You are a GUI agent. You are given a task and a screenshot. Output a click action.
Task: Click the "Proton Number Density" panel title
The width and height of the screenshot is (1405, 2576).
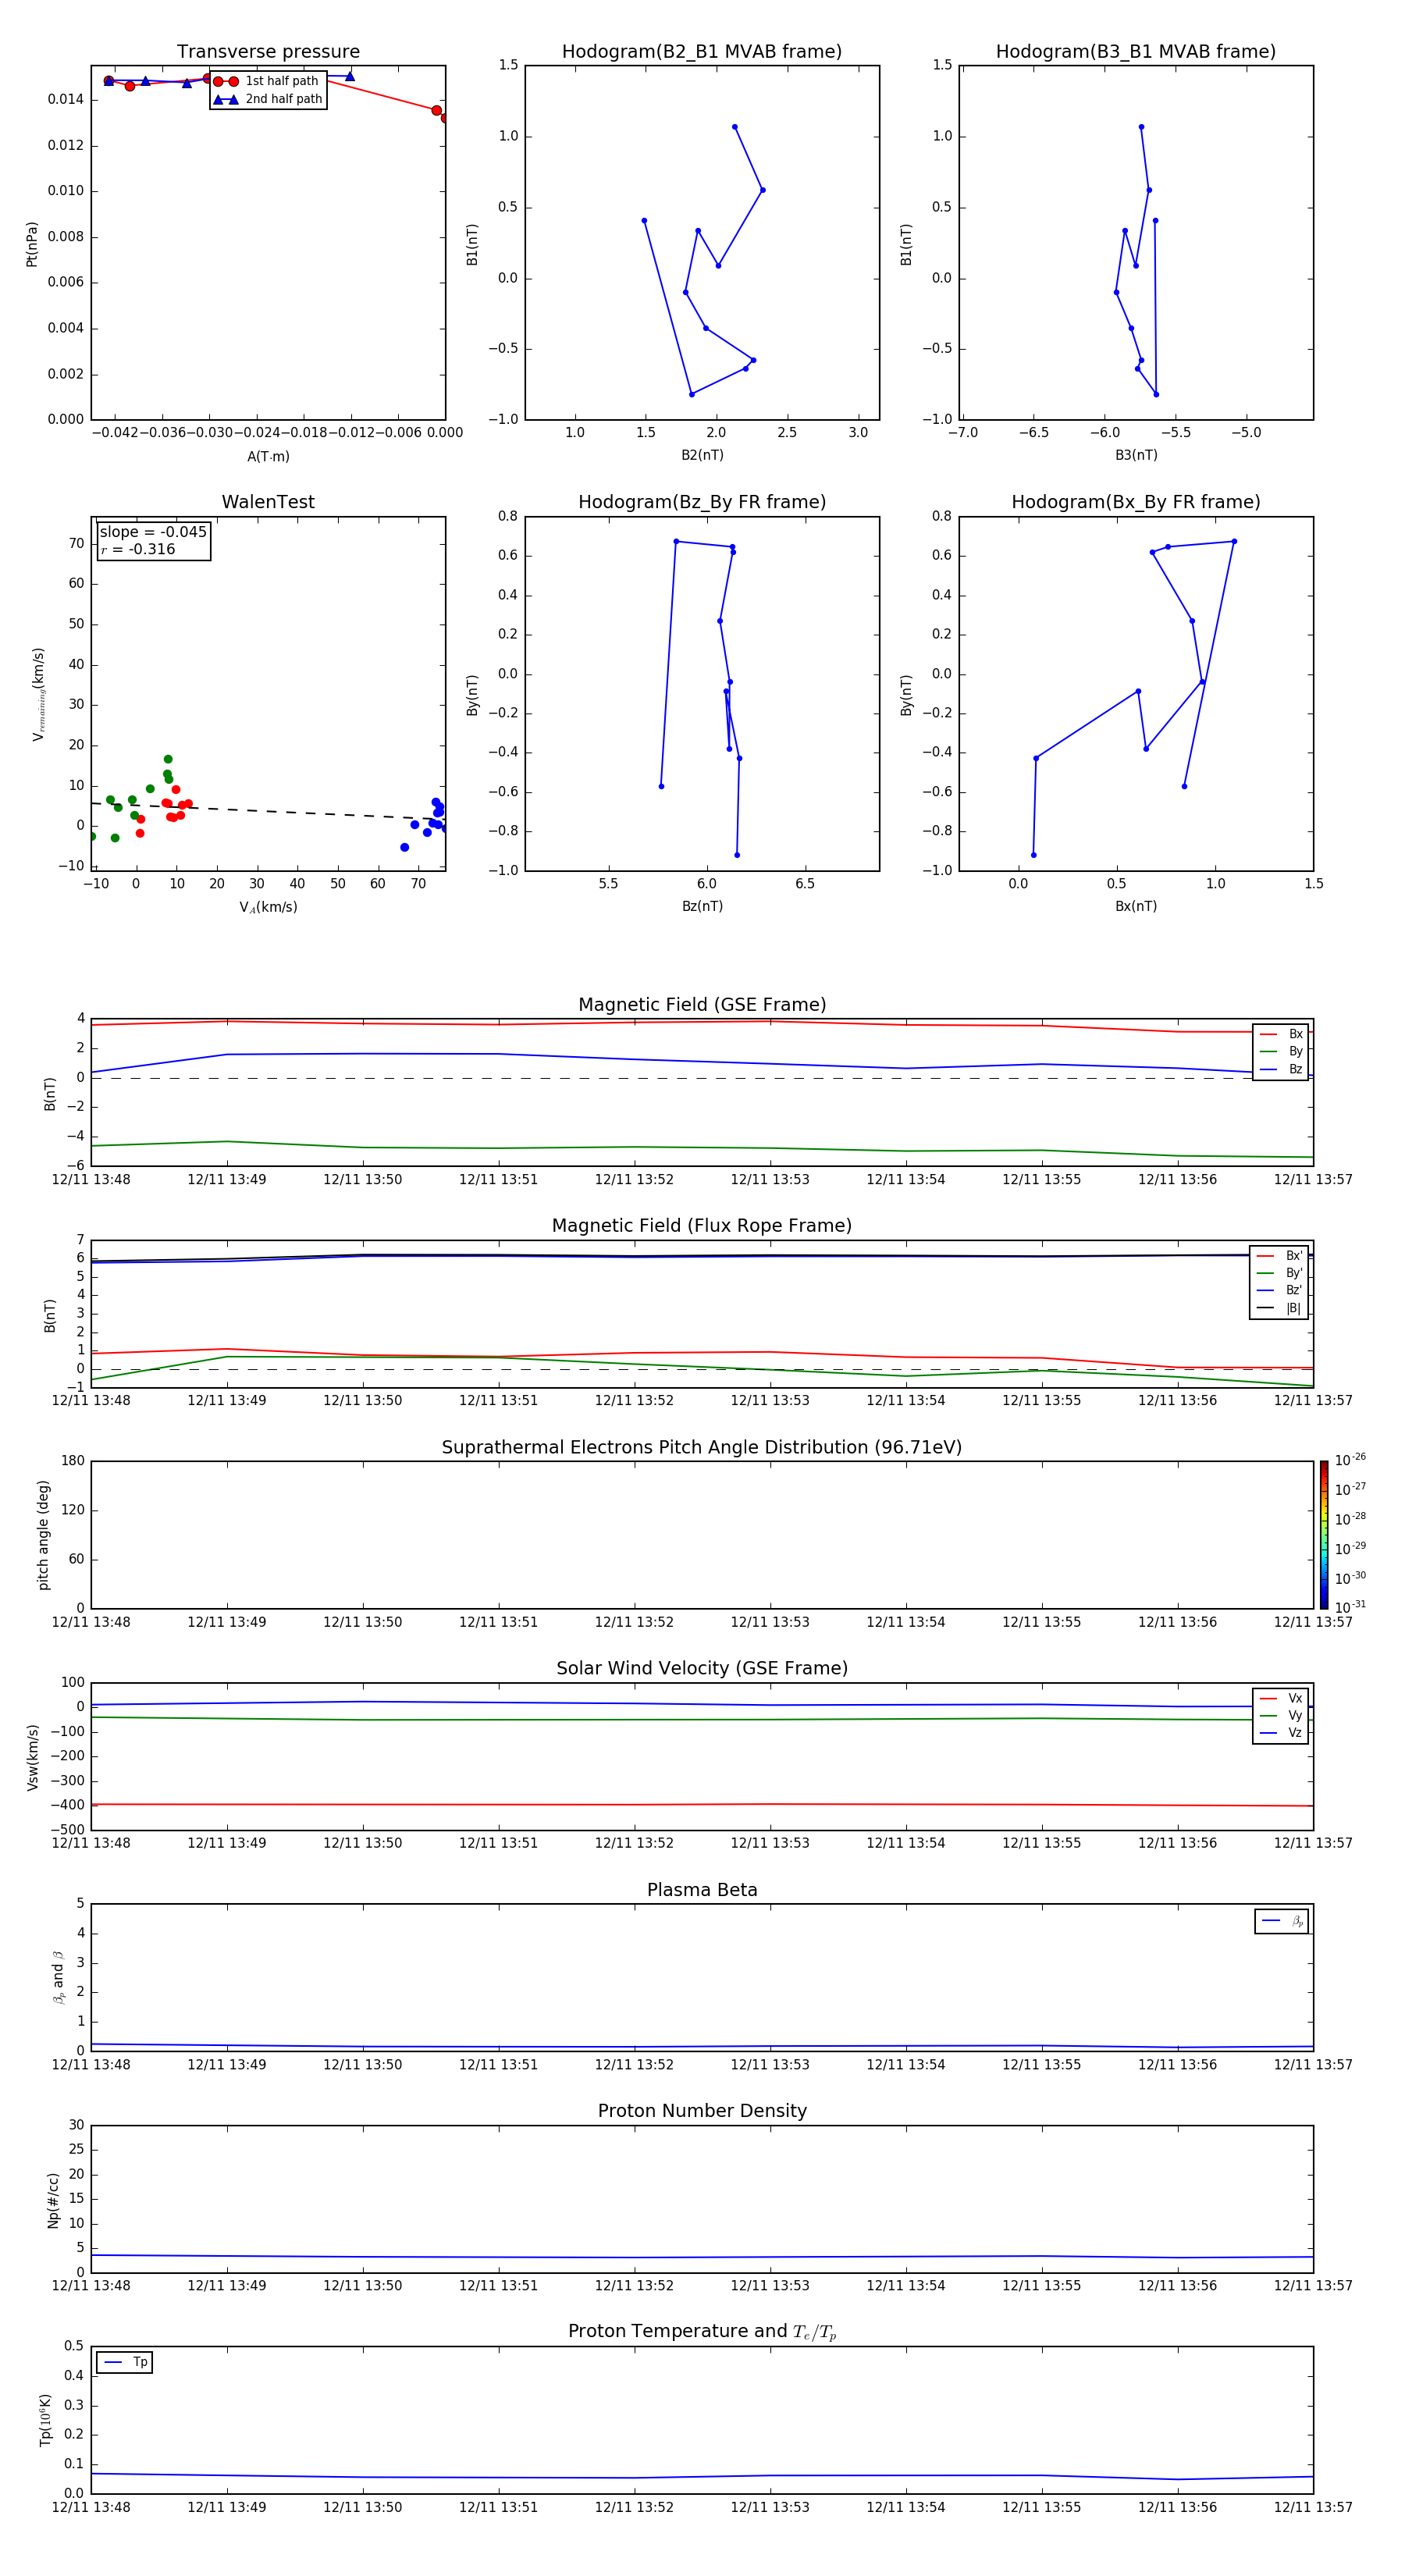701,2111
